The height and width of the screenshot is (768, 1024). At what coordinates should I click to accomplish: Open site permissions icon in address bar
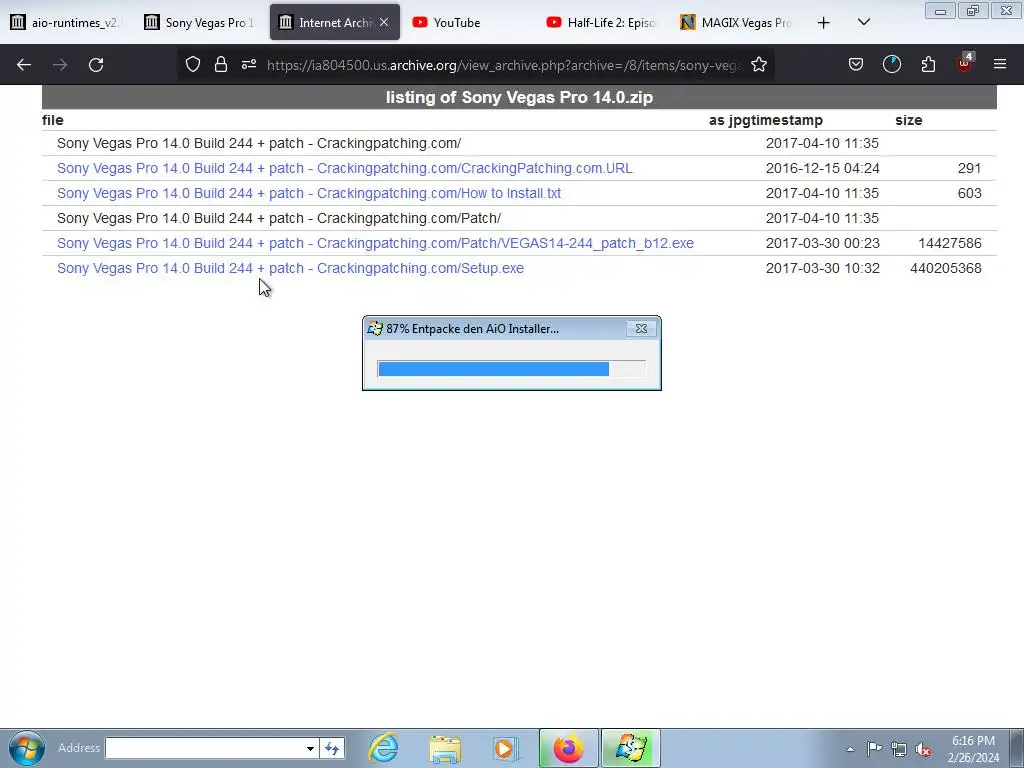249,64
